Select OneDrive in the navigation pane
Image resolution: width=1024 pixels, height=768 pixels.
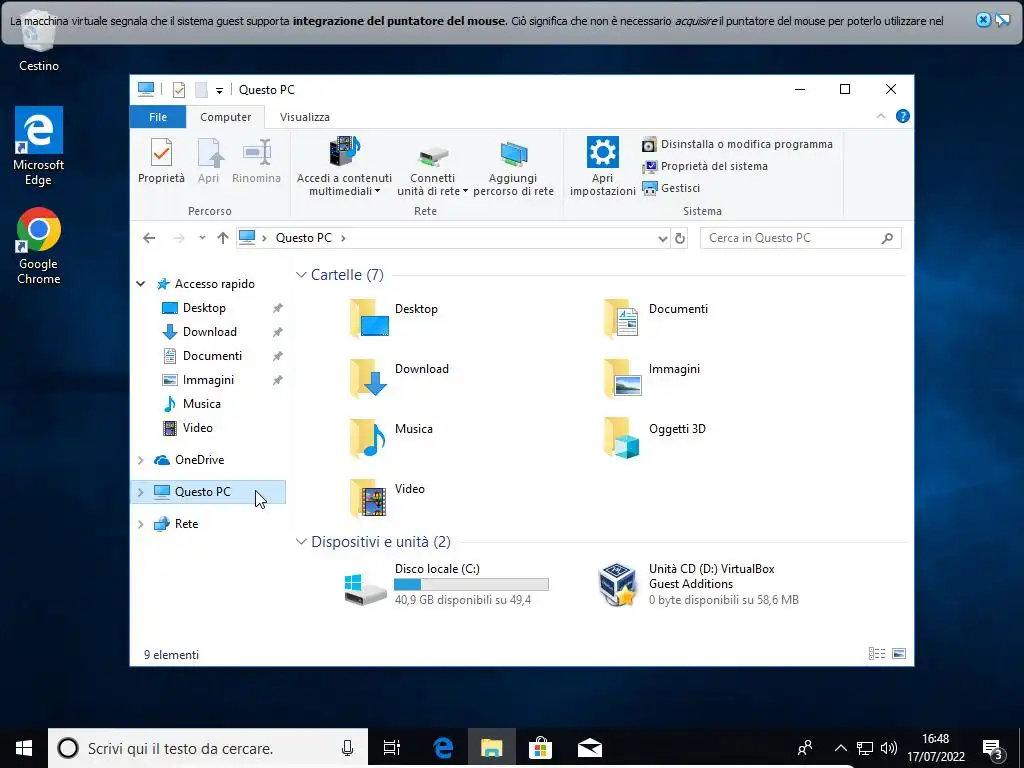tap(199, 460)
